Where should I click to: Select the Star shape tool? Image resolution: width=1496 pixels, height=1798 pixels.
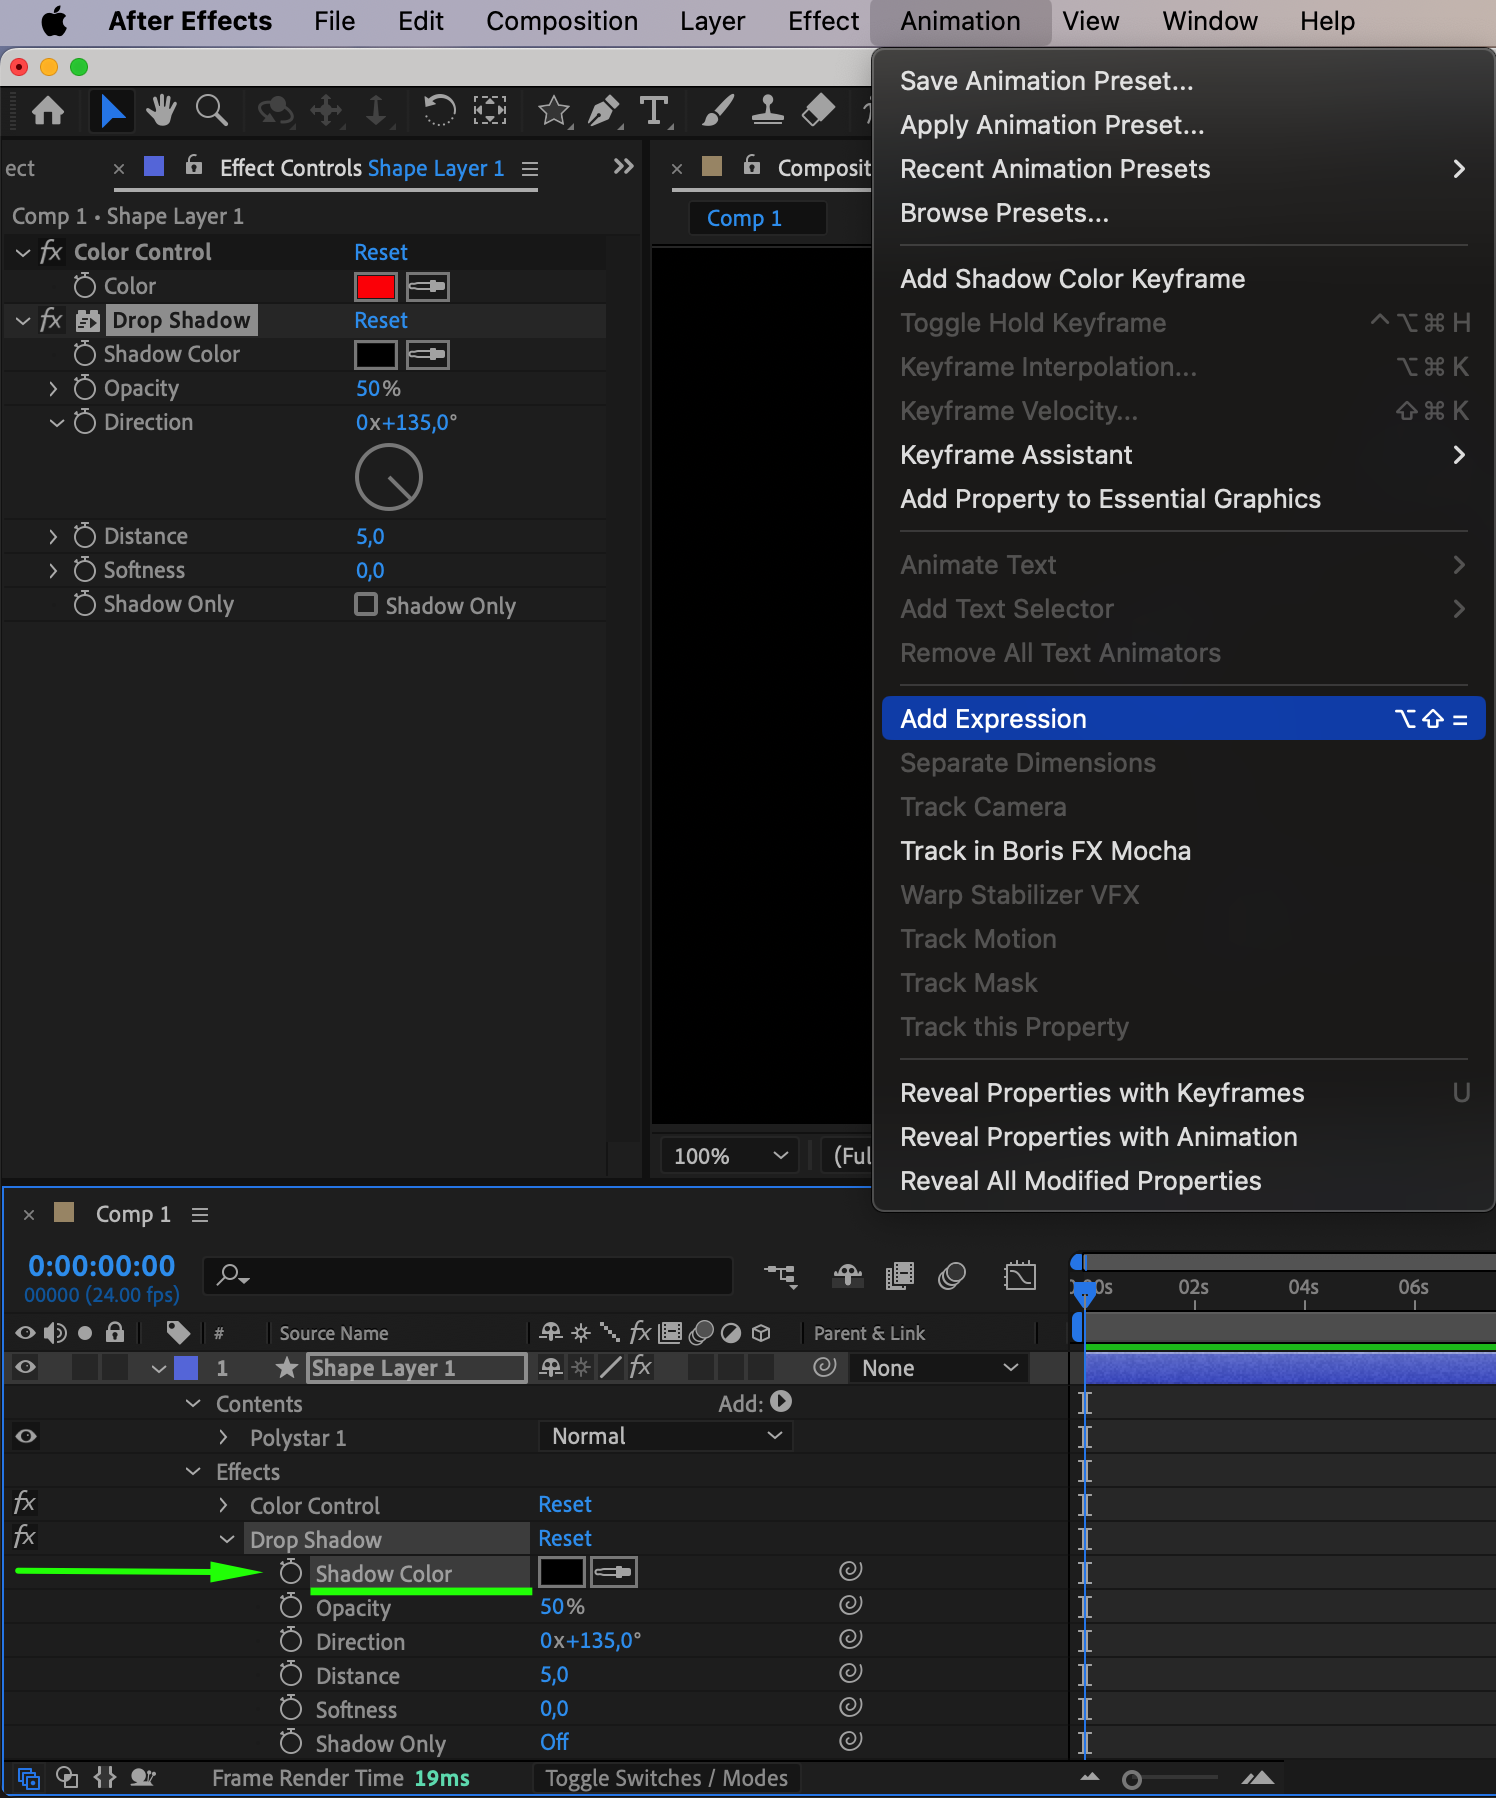tap(553, 110)
